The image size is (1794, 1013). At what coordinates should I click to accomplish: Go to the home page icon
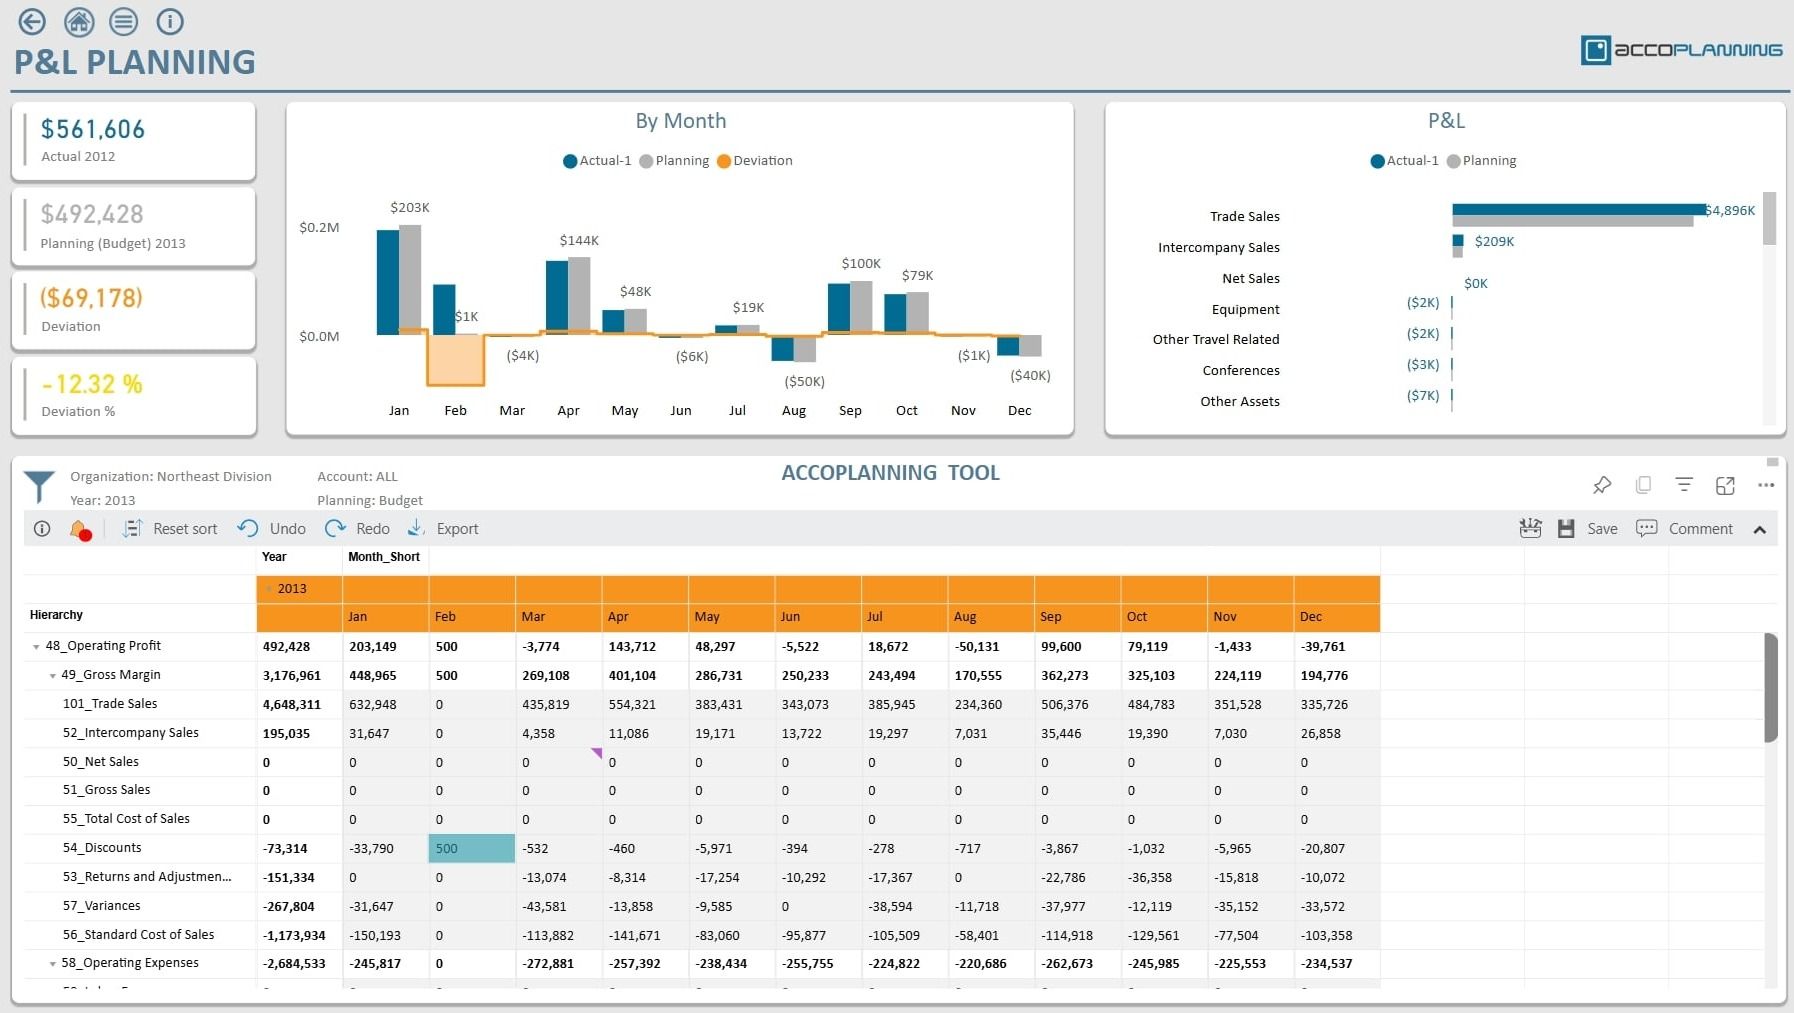(x=79, y=21)
